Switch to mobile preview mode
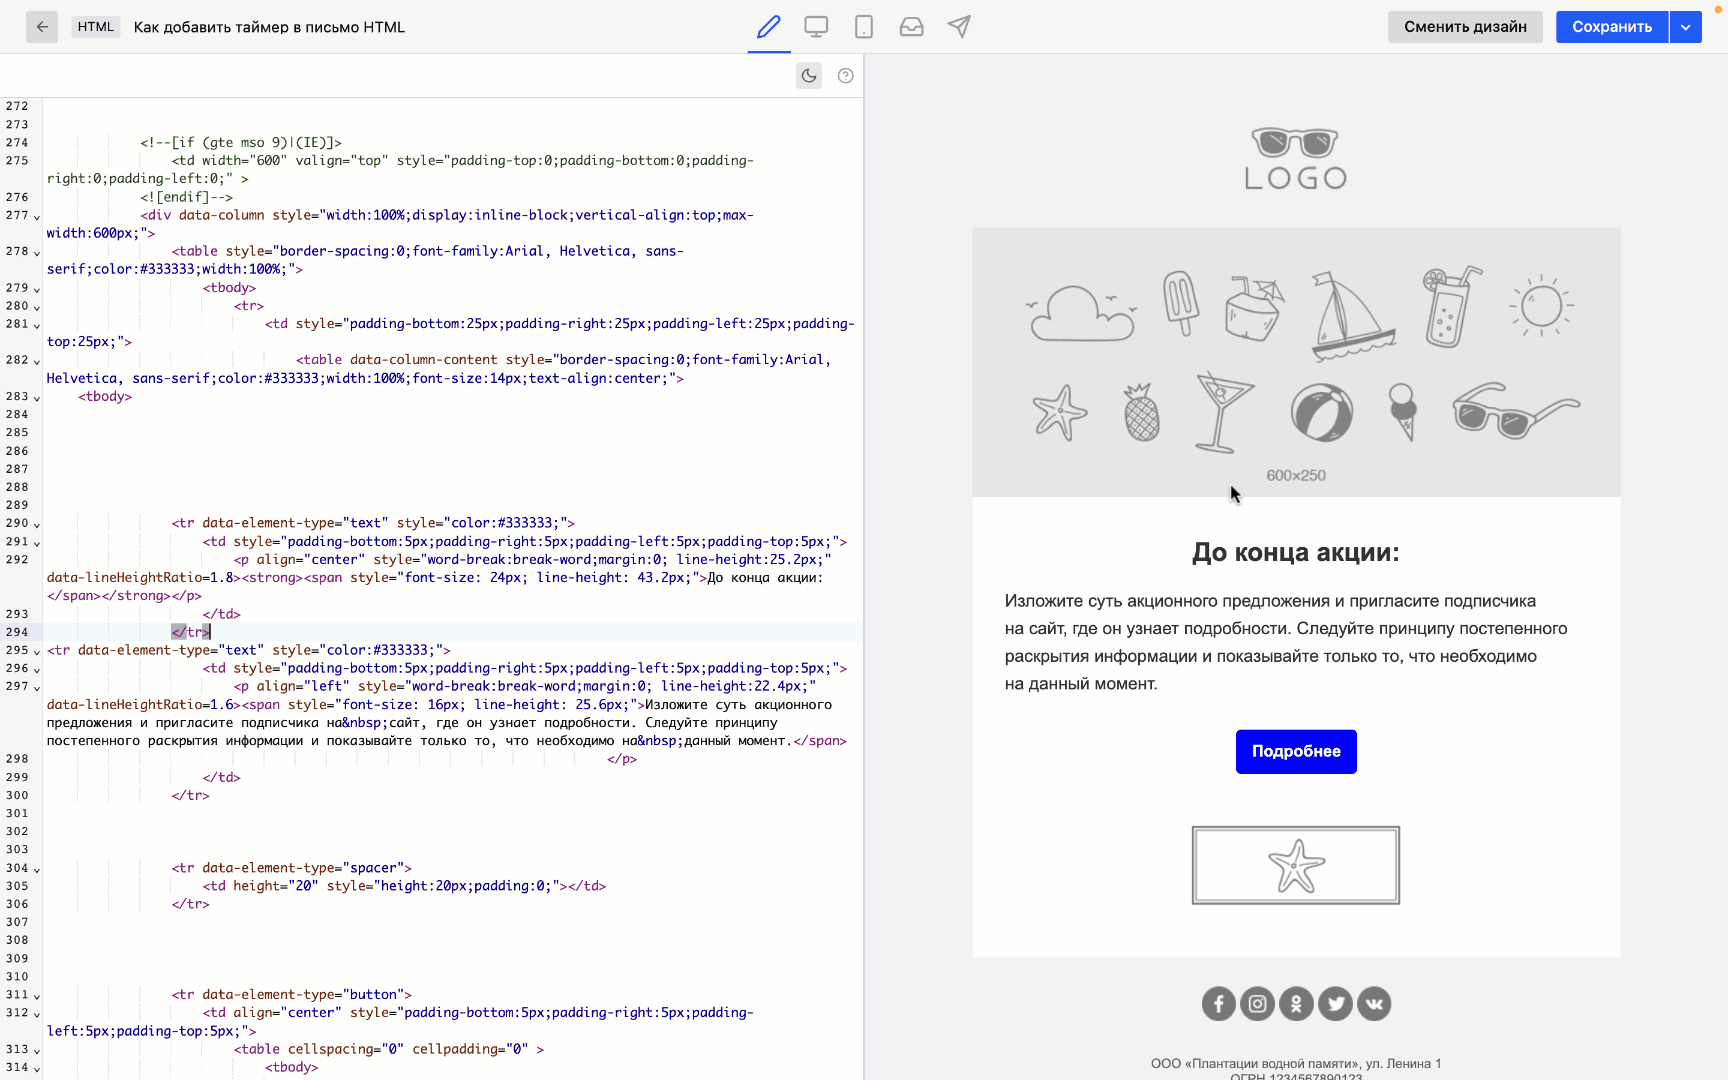This screenshot has height=1080, width=1728. tap(864, 27)
